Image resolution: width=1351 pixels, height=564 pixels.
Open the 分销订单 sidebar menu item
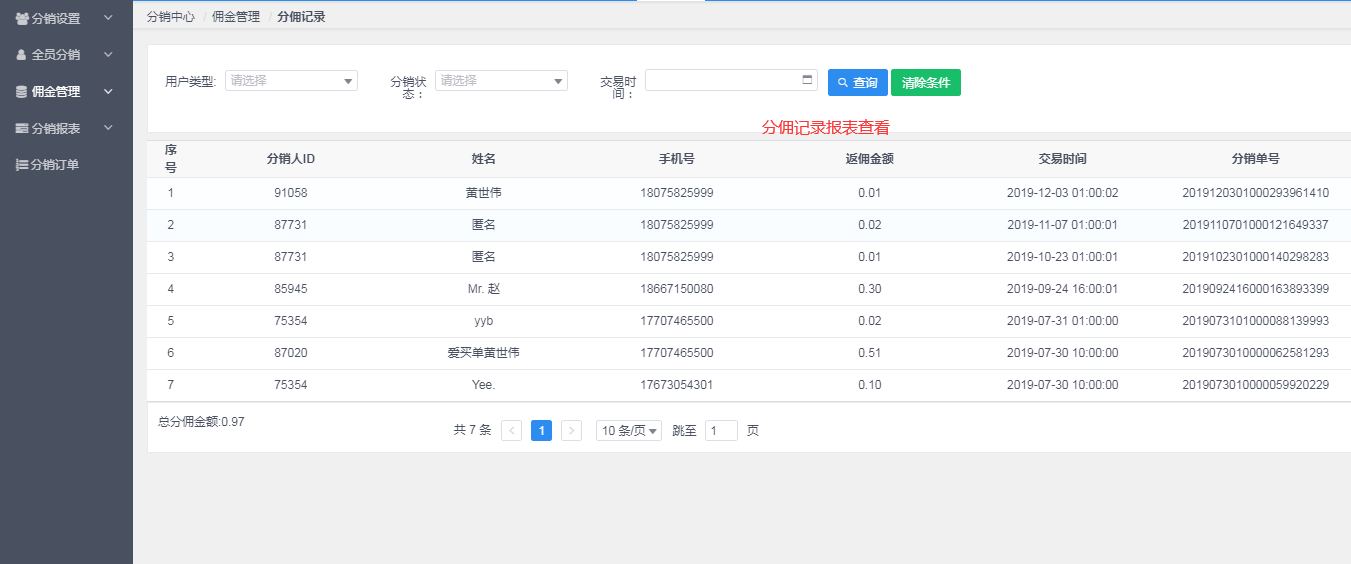click(x=55, y=165)
